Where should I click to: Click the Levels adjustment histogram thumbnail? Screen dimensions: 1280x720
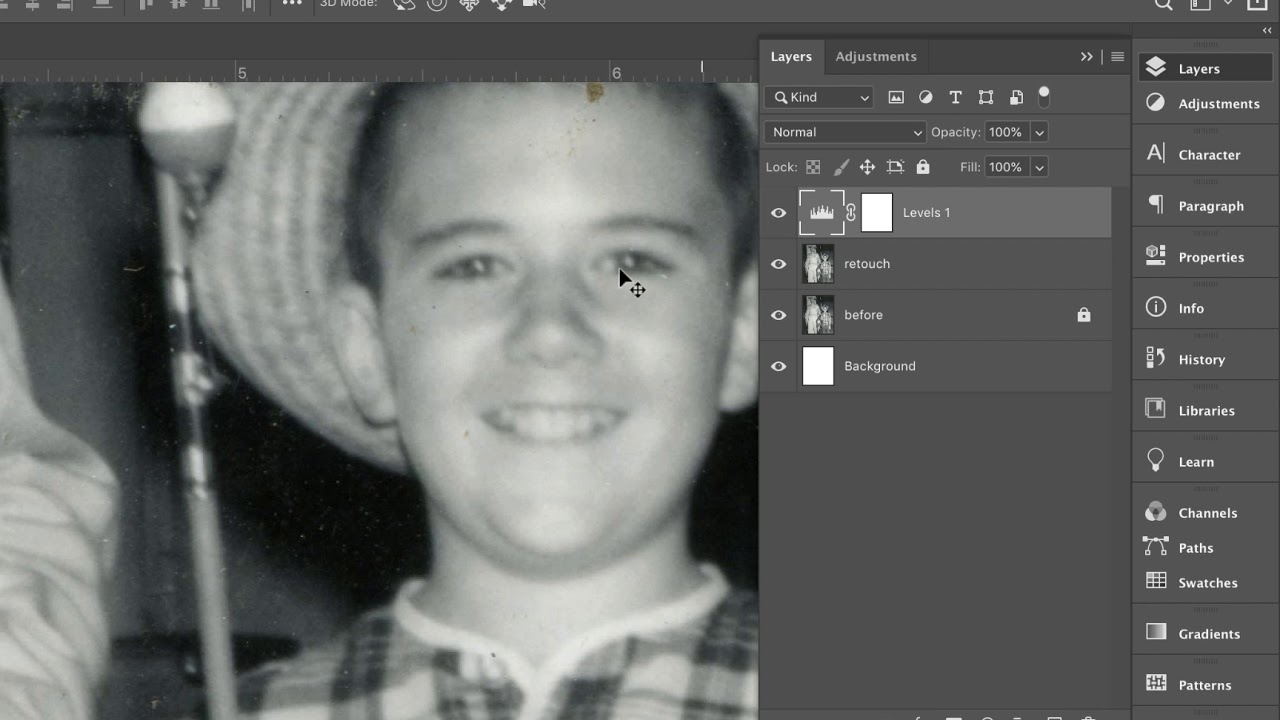tap(821, 212)
